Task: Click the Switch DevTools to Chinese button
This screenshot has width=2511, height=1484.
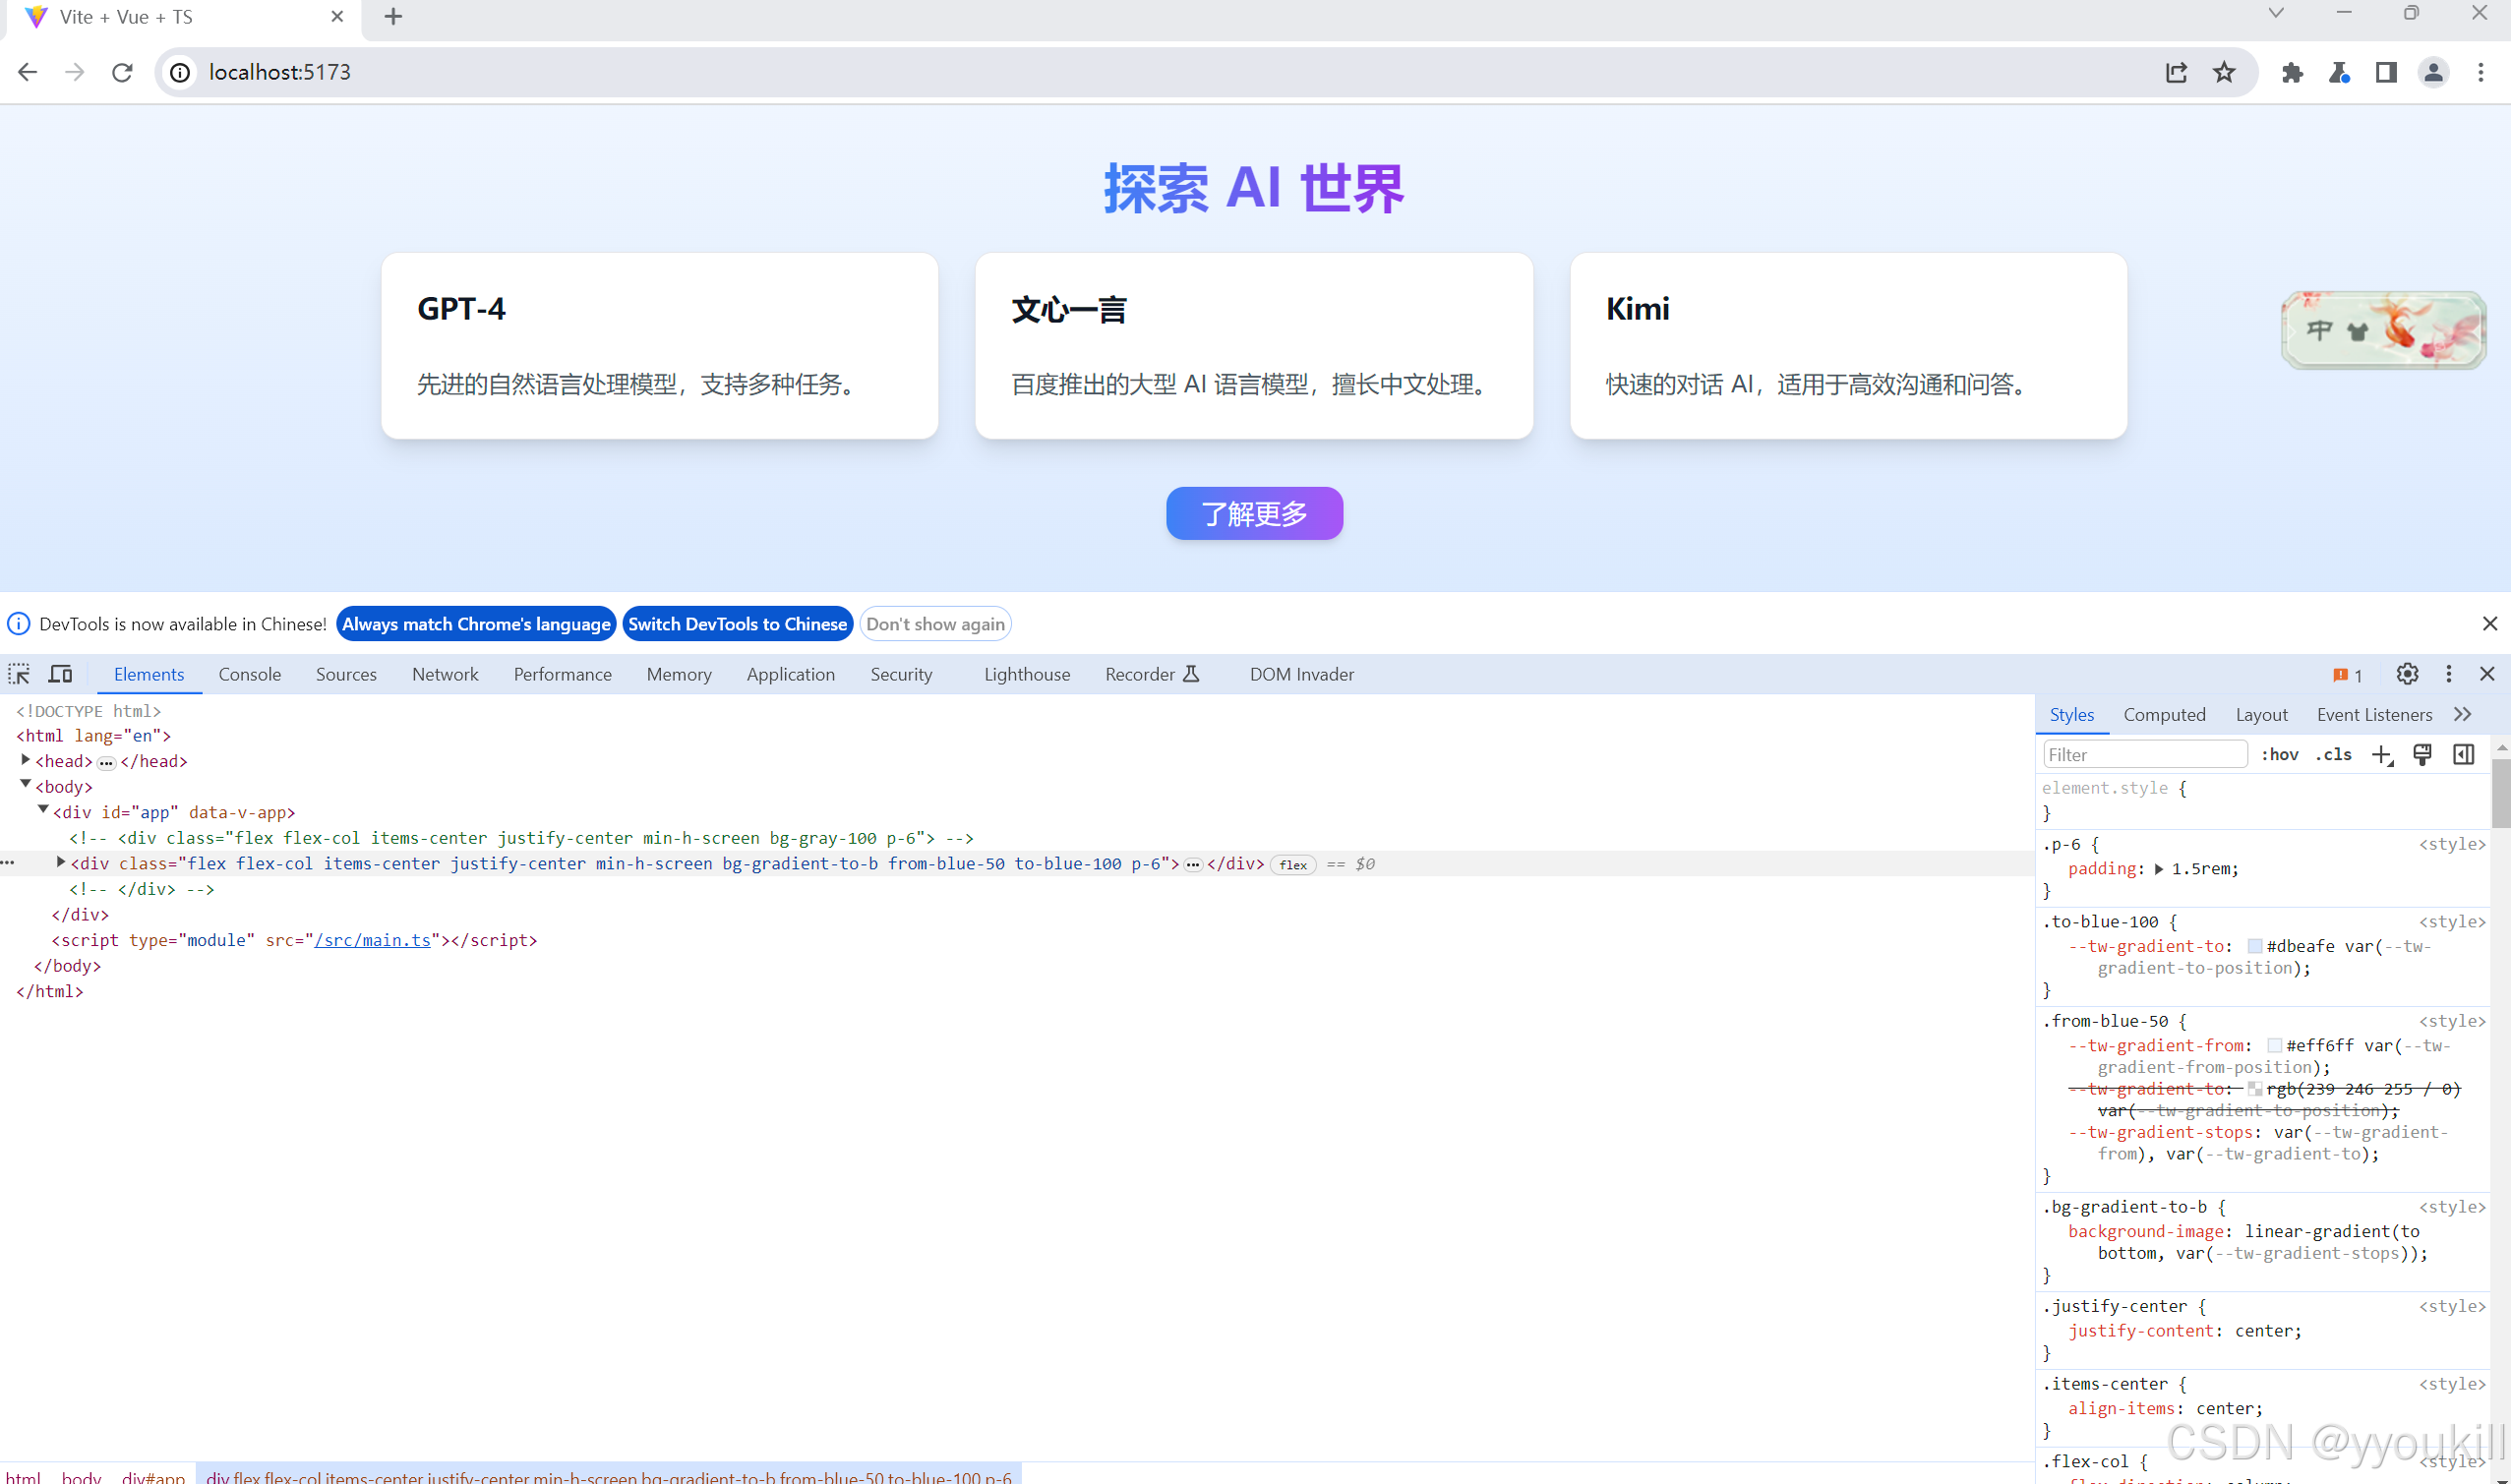Action: pos(737,623)
